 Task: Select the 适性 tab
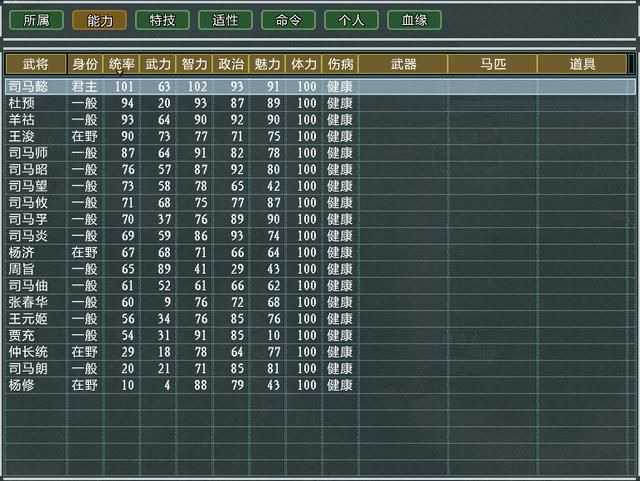[x=225, y=19]
